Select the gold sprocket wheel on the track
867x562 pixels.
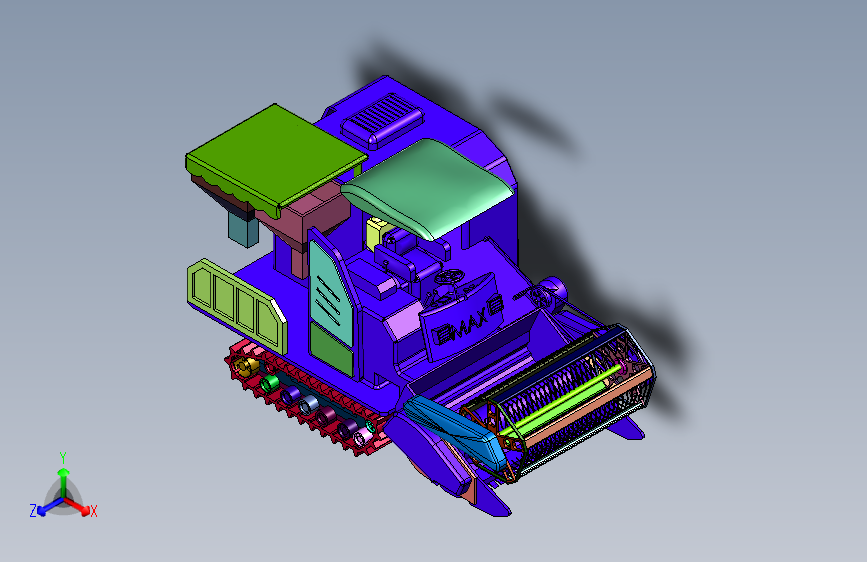pos(245,366)
